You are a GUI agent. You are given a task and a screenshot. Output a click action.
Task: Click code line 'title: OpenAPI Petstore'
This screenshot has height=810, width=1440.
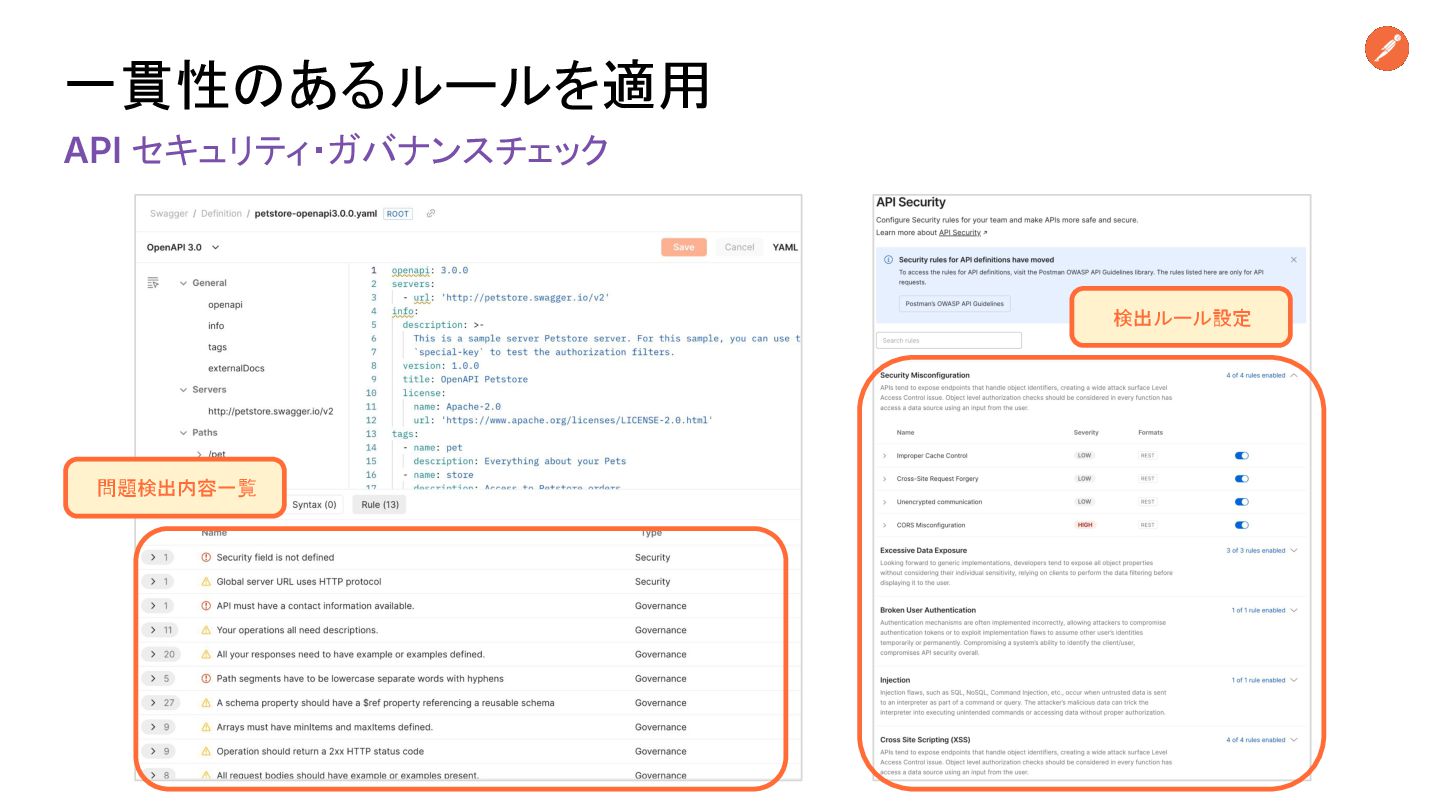(465, 379)
